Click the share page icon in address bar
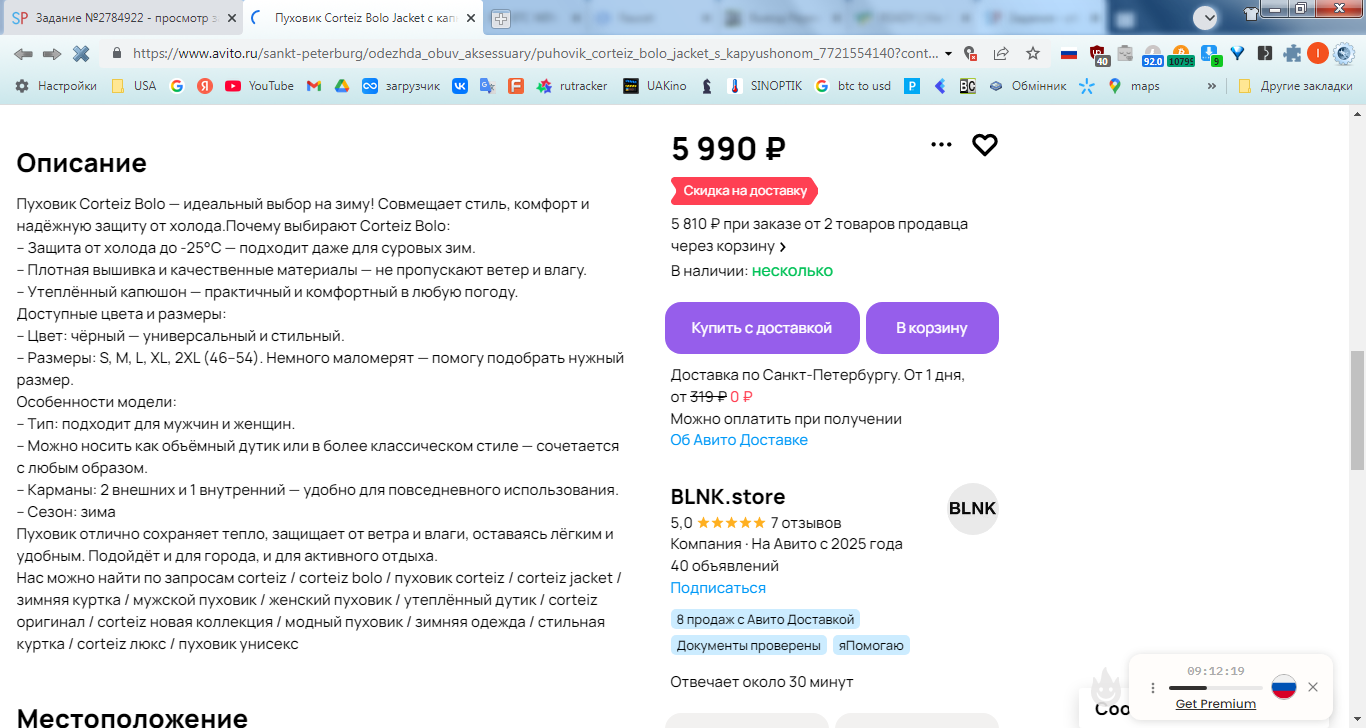1366x728 pixels. tap(1001, 54)
